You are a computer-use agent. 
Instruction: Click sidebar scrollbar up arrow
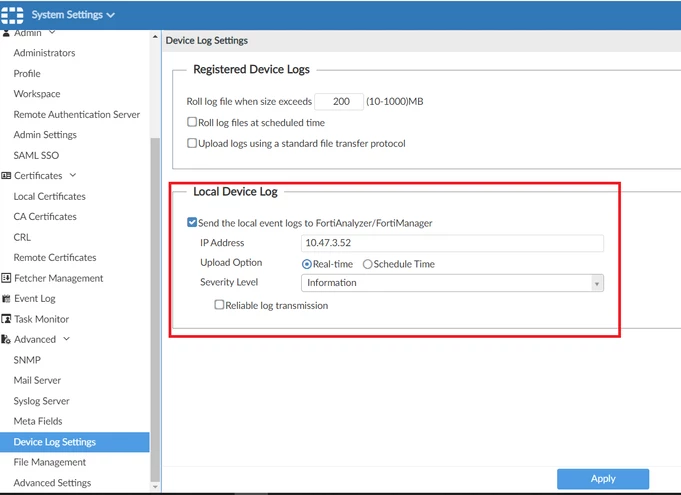155,37
